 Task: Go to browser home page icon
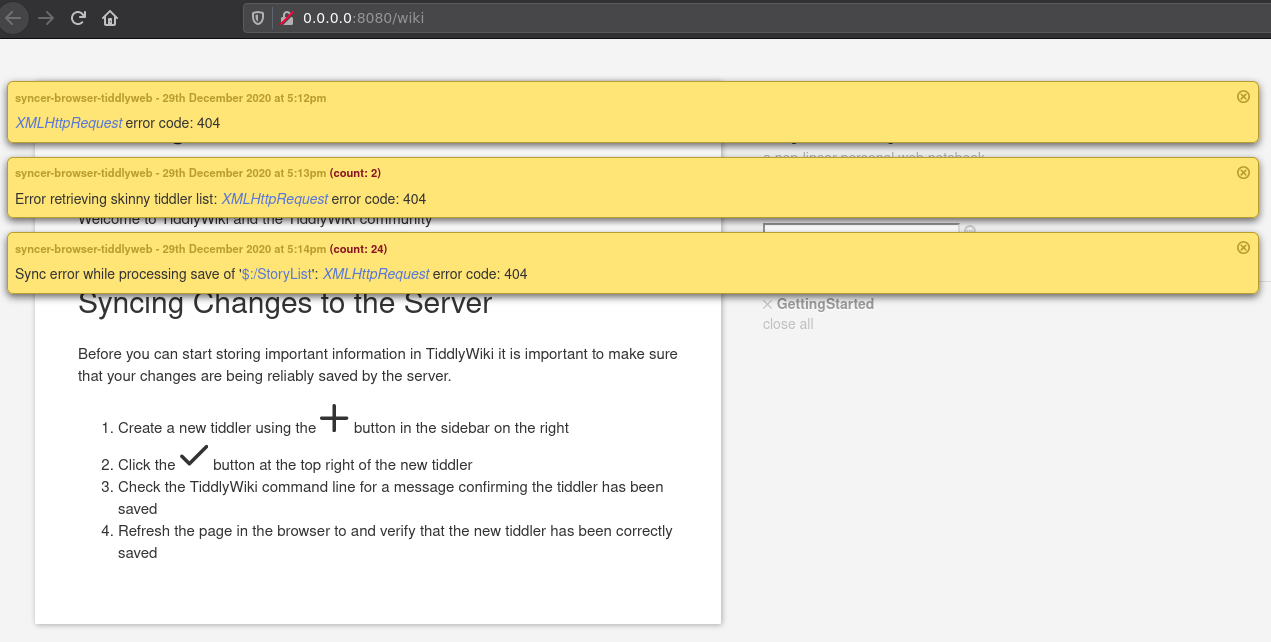click(110, 18)
